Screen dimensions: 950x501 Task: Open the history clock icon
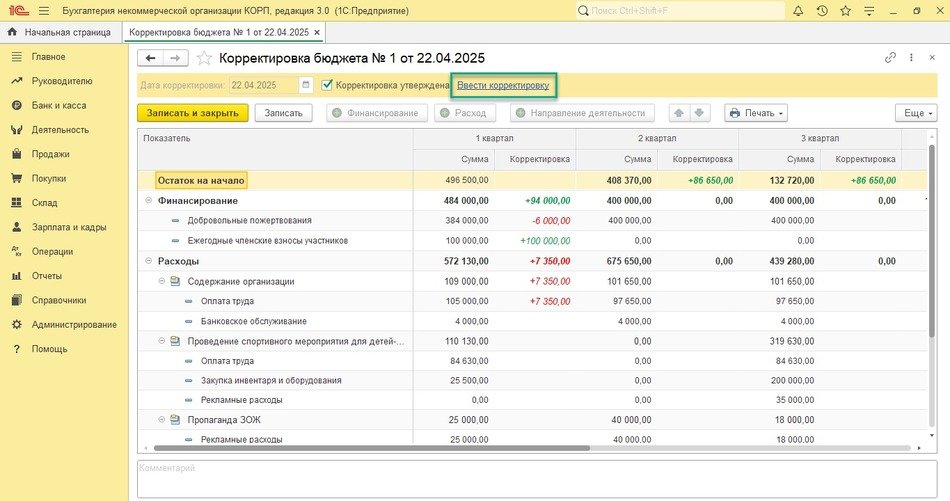tap(822, 11)
